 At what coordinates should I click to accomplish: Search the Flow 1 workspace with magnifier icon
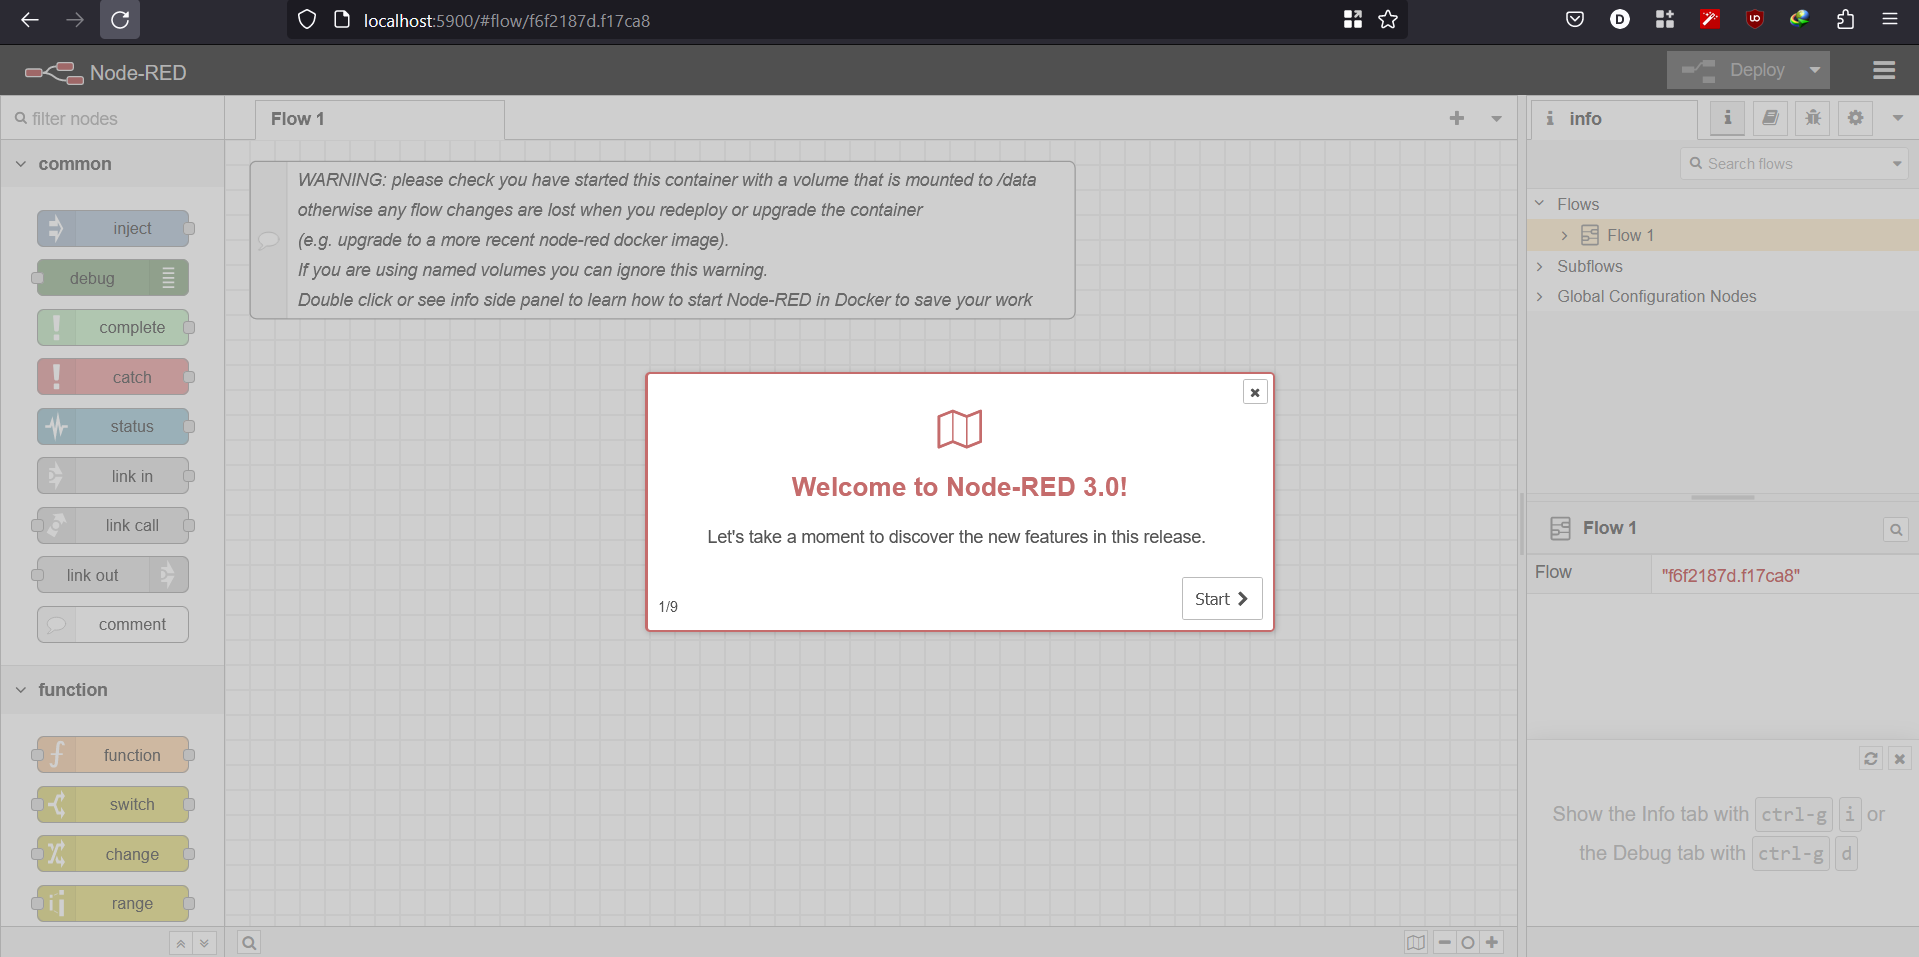coord(1895,529)
